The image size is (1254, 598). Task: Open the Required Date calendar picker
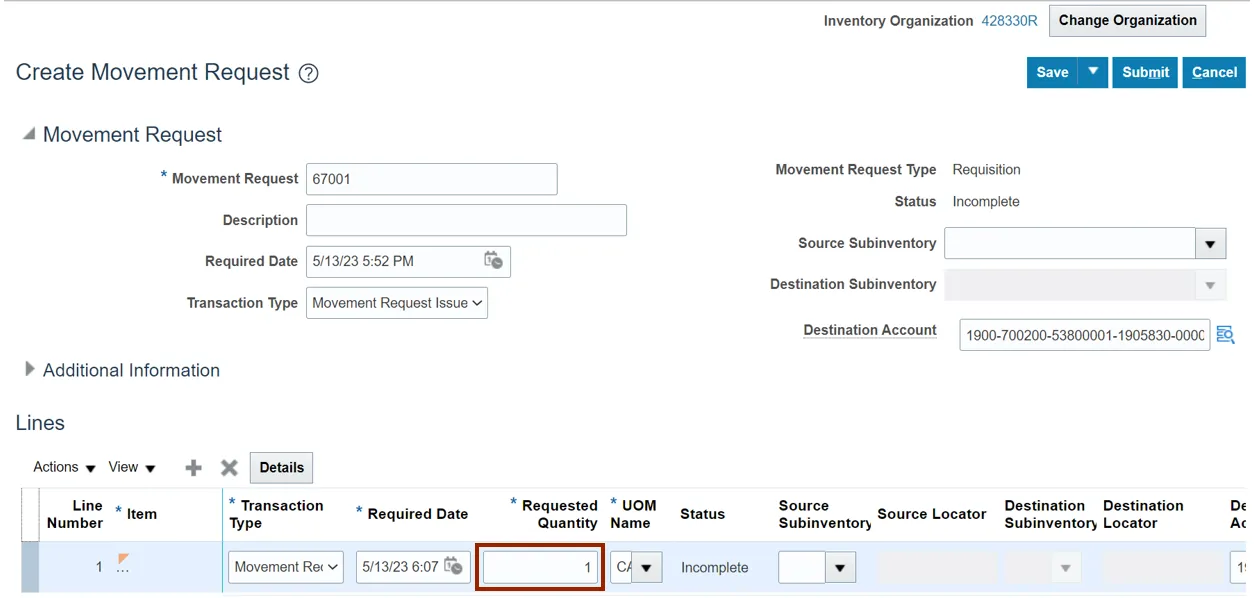(x=493, y=261)
